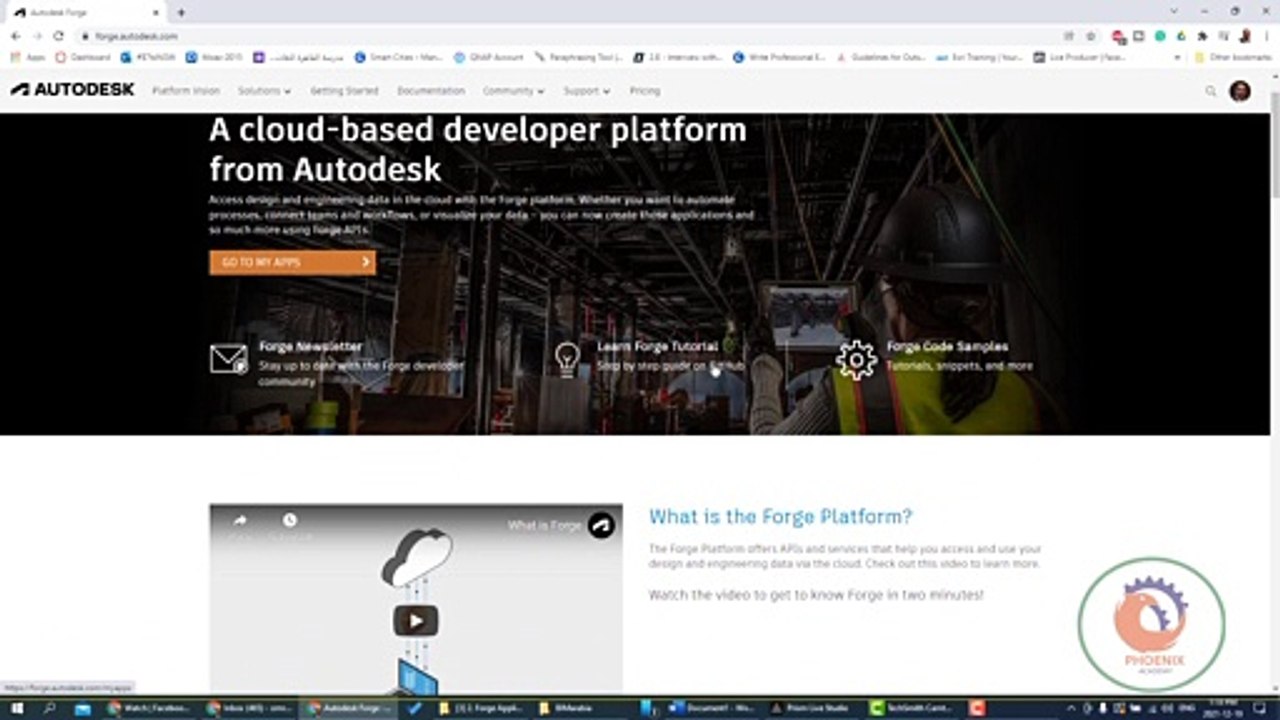Click the watch later clock on video
This screenshot has height=720, width=1280.
click(x=289, y=521)
